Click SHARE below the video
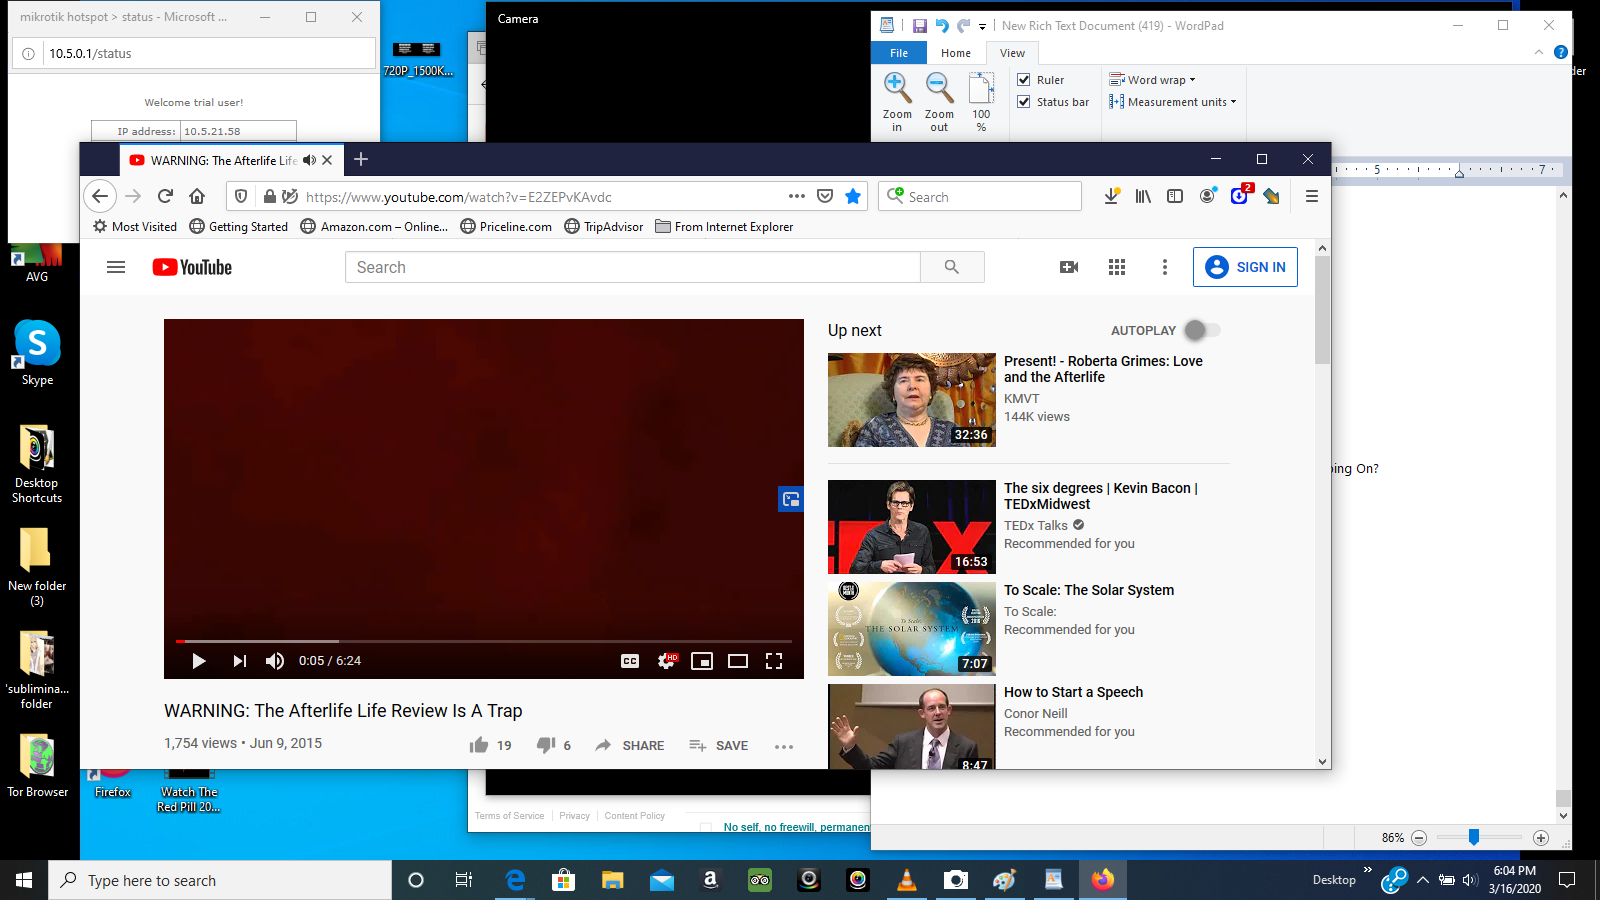 (630, 745)
